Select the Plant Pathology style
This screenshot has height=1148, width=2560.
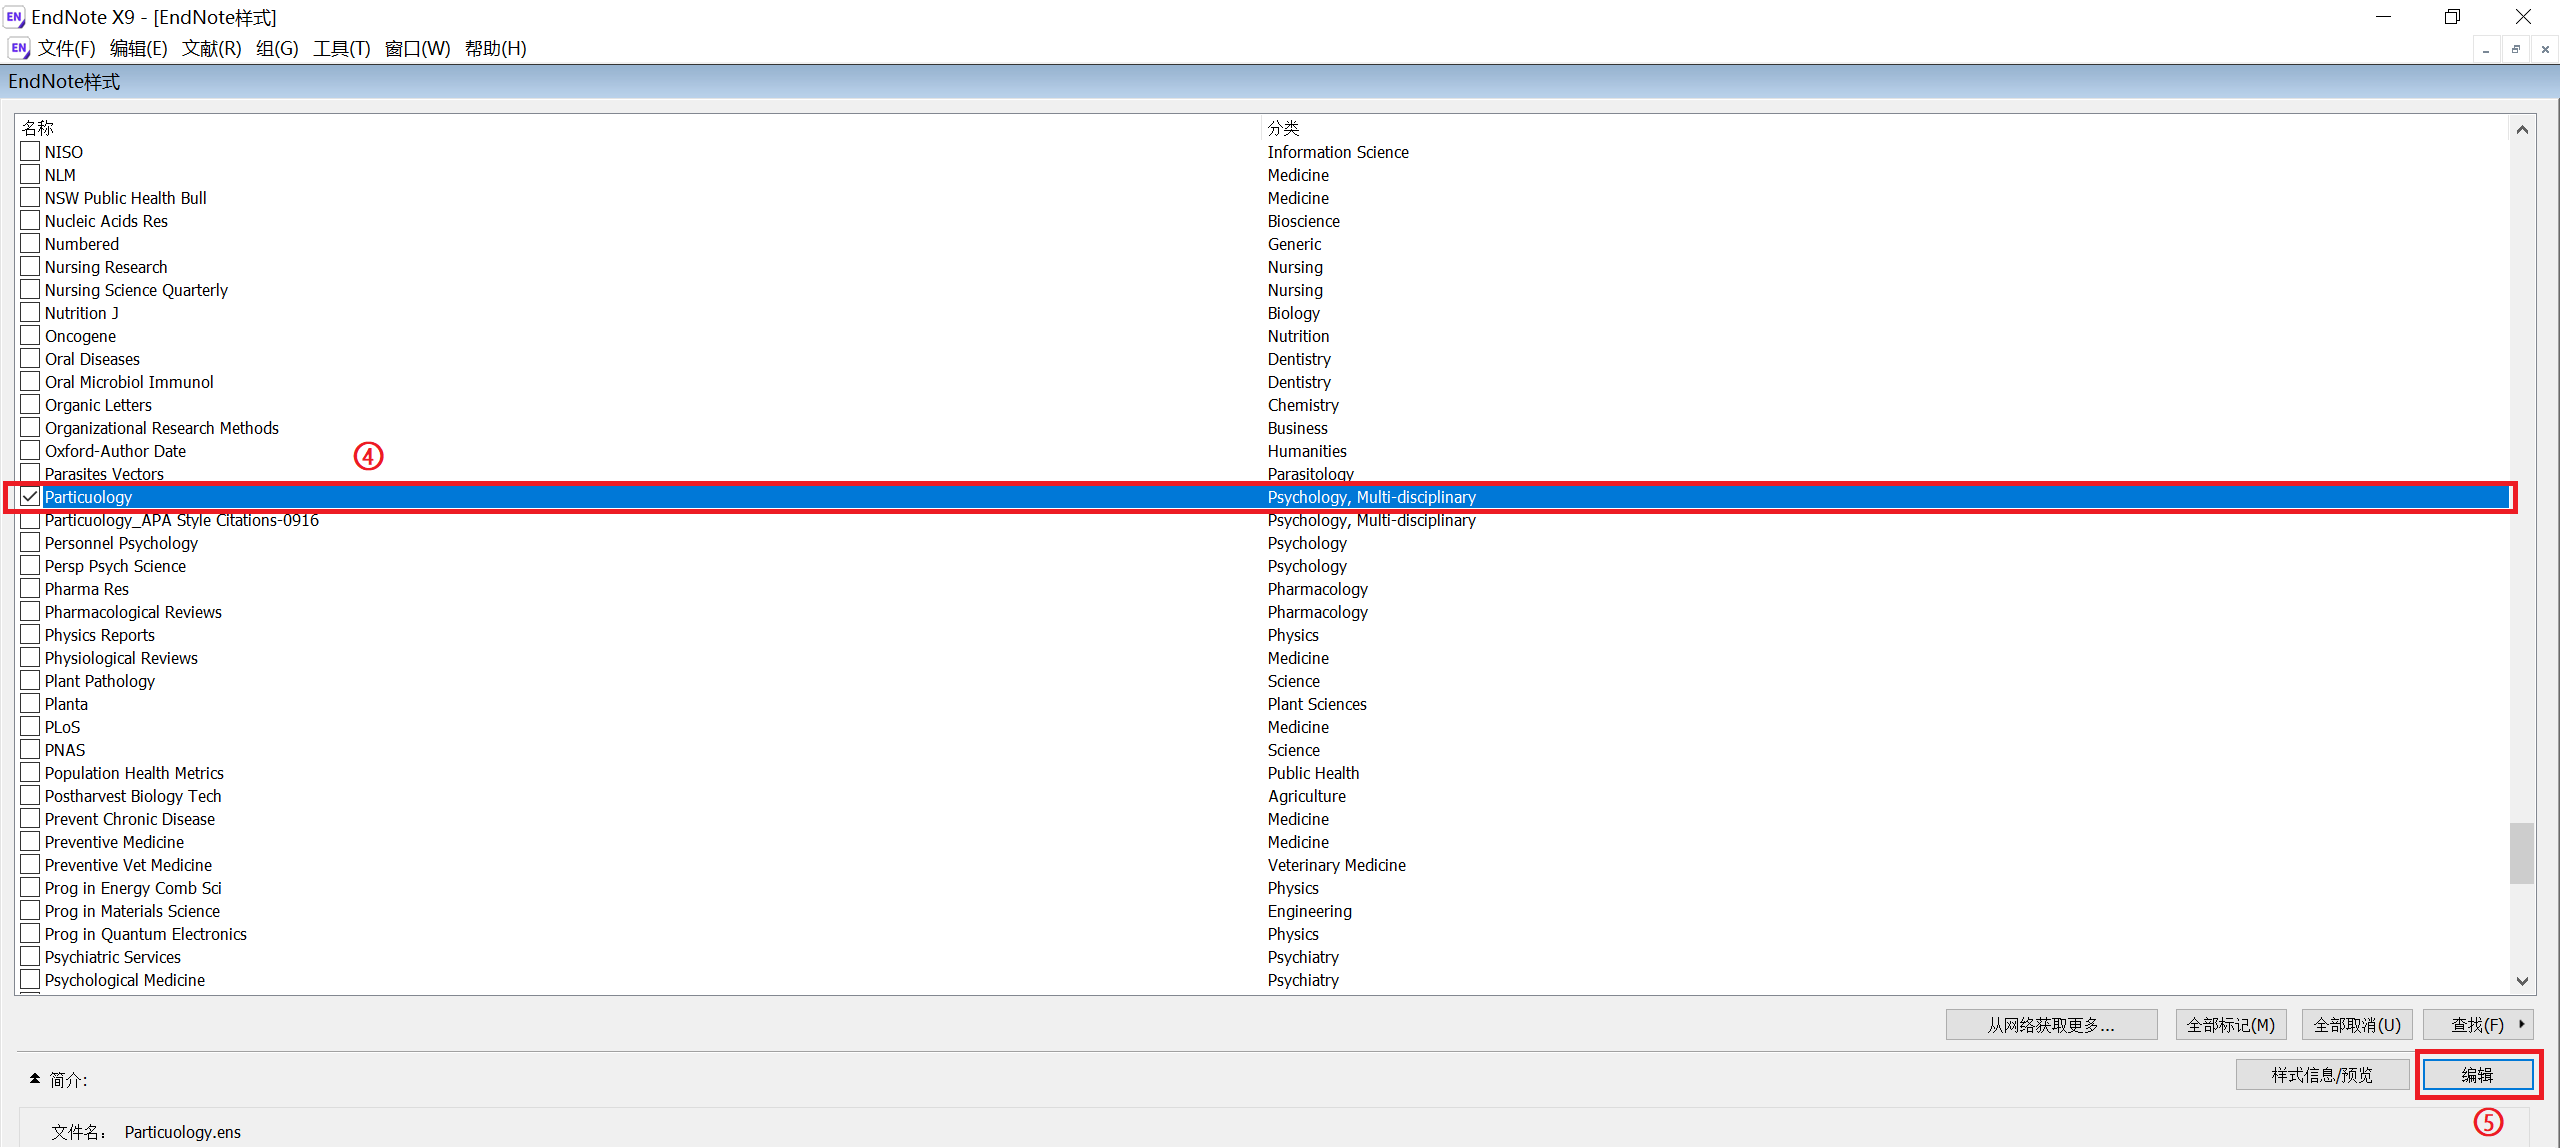(99, 681)
